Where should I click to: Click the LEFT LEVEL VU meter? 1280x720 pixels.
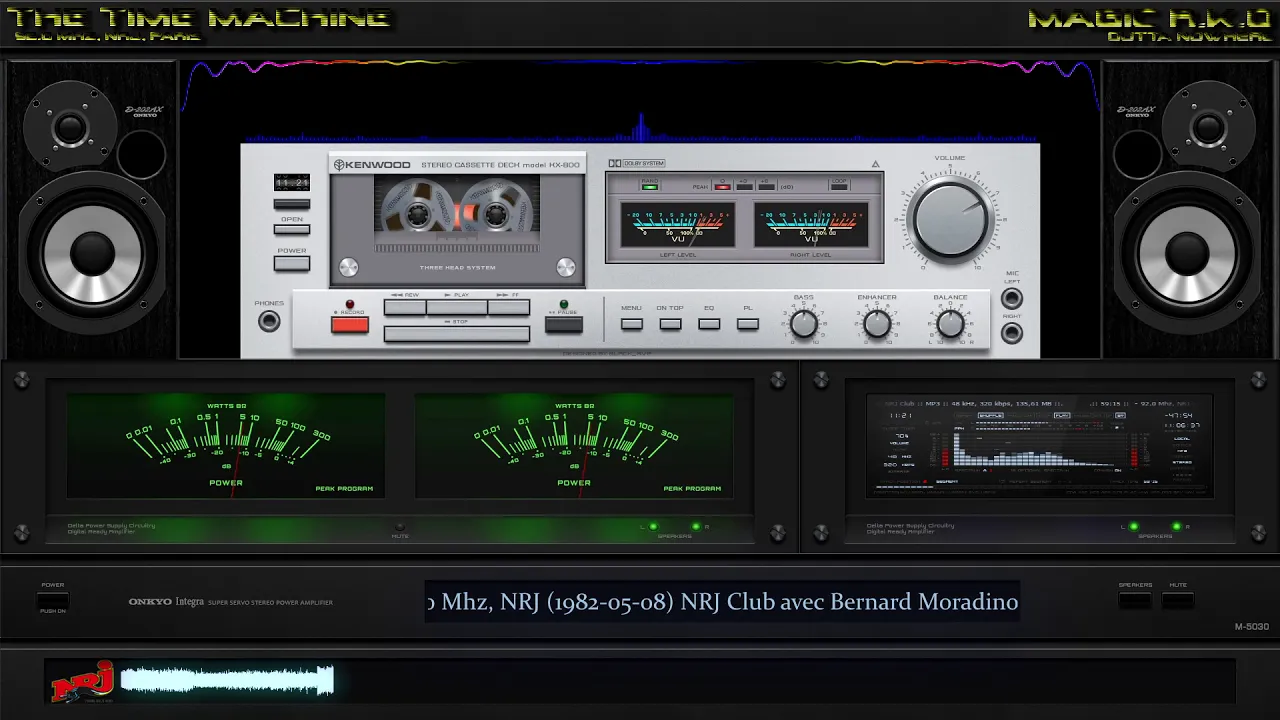point(677,225)
